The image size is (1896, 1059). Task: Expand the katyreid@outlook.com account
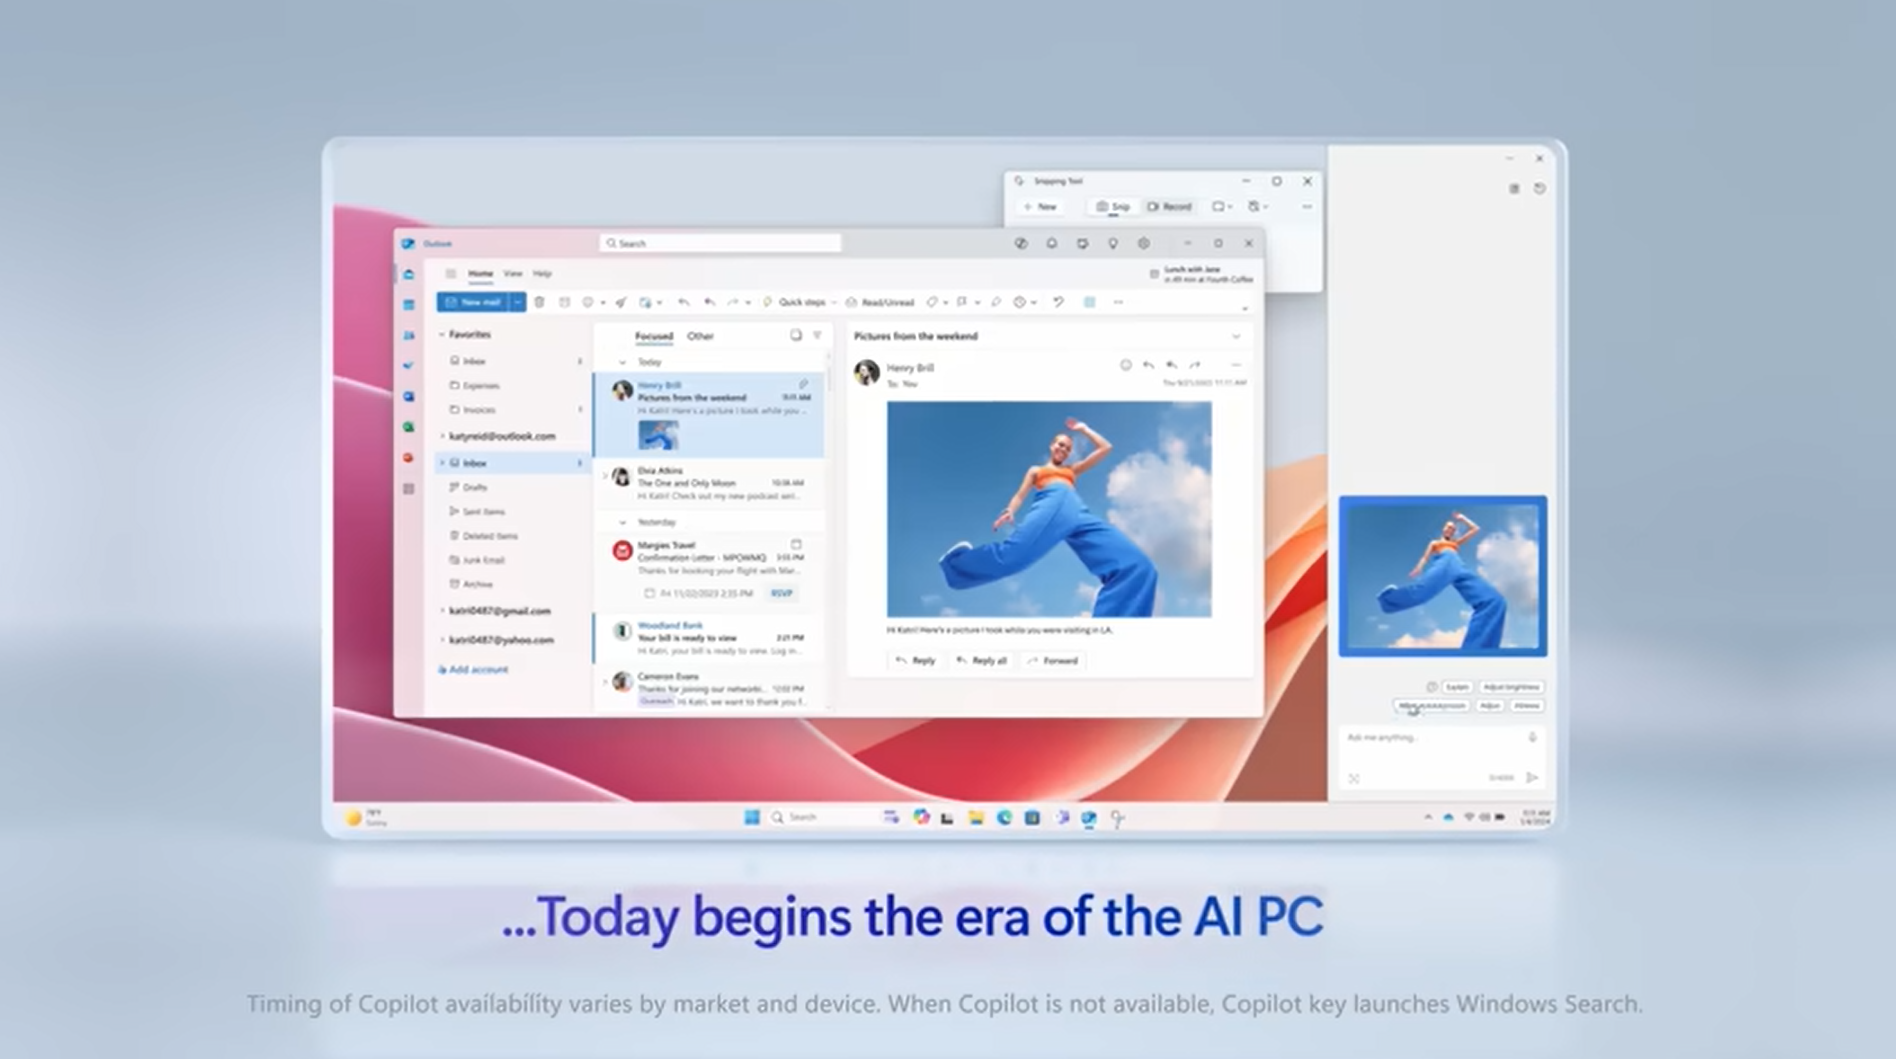[x=442, y=436]
